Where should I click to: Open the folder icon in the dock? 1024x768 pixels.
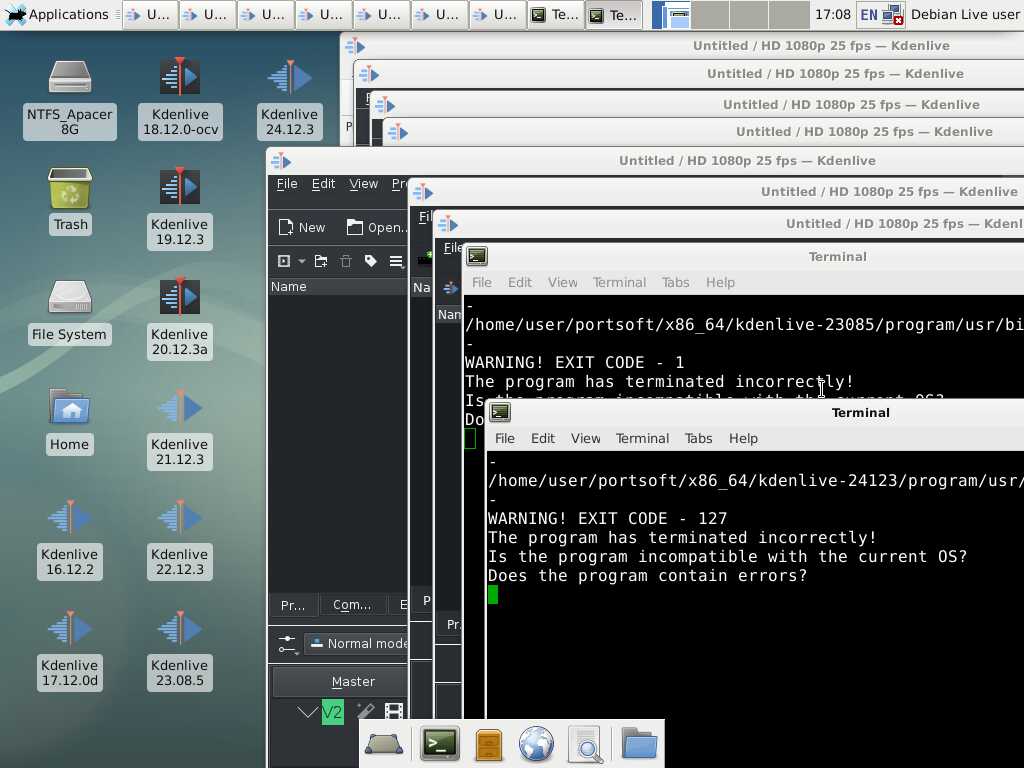tap(639, 743)
